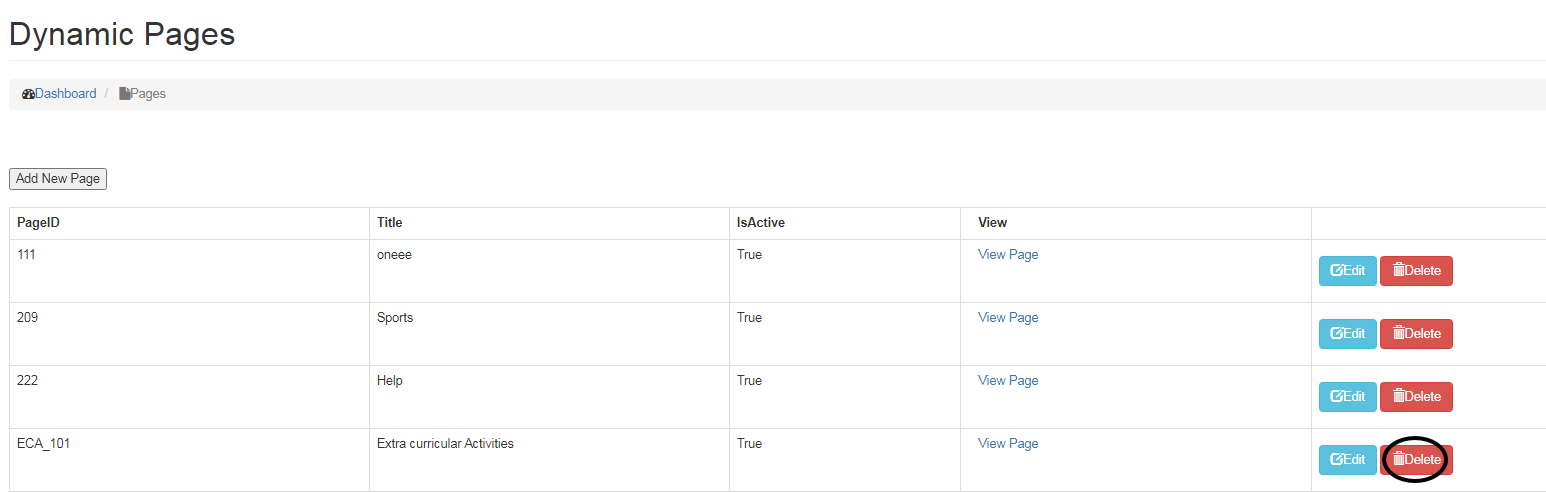Select the ECA_101 page ID cell
The height and width of the screenshot is (493, 1546).
click(x=44, y=444)
